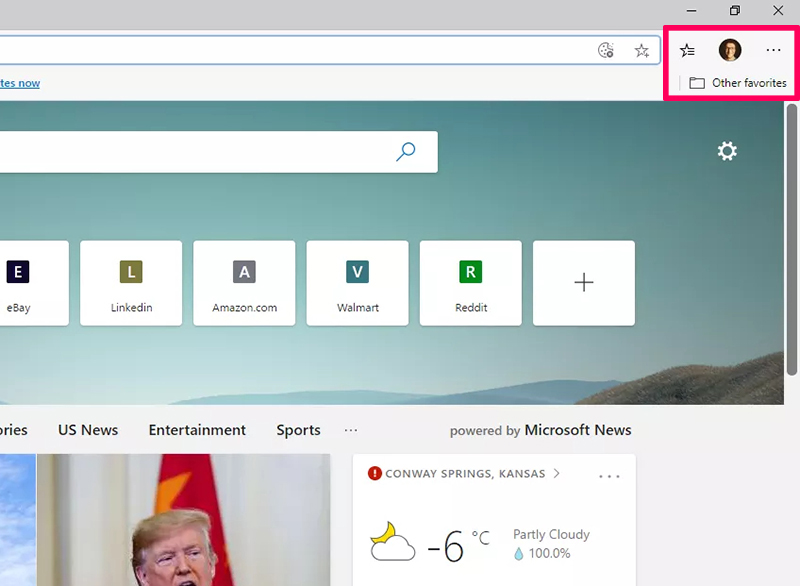Screen dimensions: 800x586
Task: Switch to the Sports tab
Action: (298, 430)
